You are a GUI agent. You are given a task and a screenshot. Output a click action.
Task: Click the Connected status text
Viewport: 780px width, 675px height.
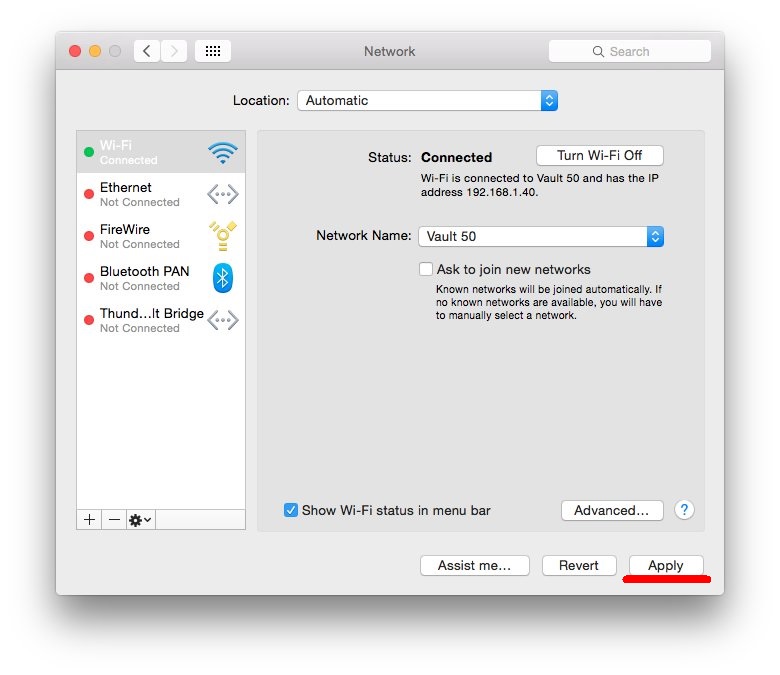pos(456,157)
